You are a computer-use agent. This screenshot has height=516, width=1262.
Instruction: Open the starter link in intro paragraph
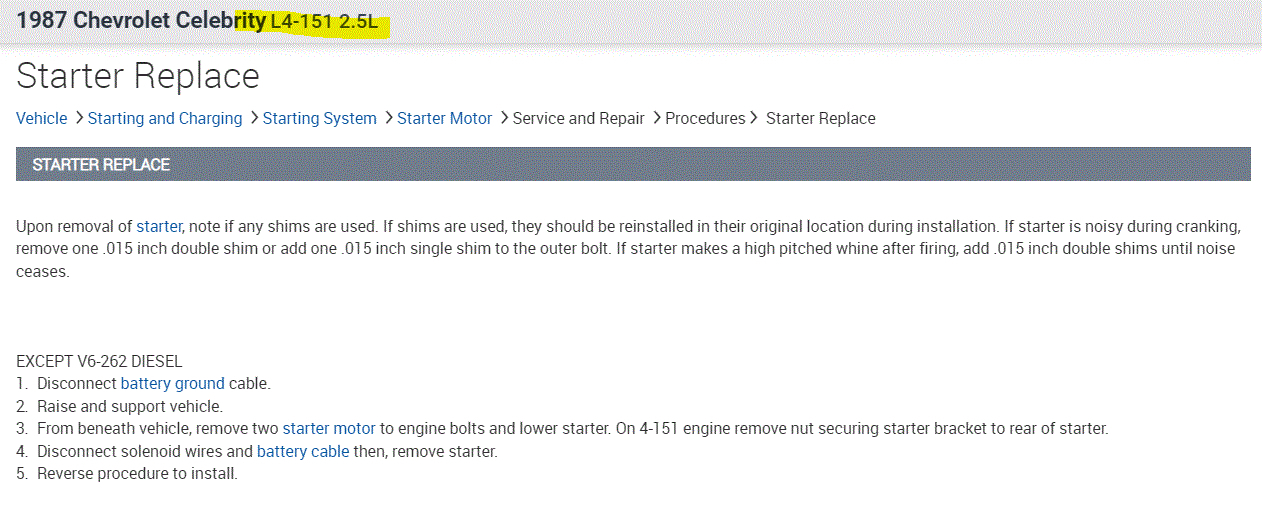click(x=159, y=226)
